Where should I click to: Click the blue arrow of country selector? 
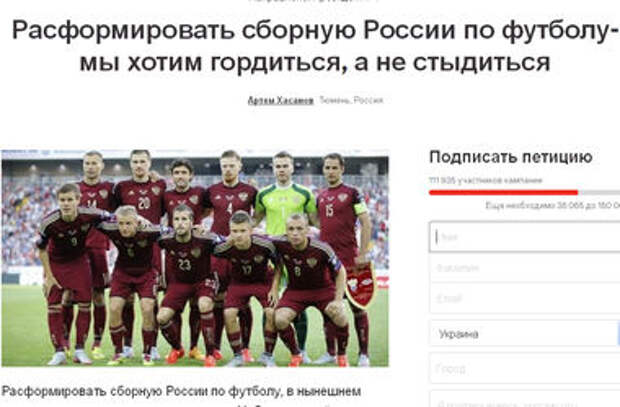618,334
